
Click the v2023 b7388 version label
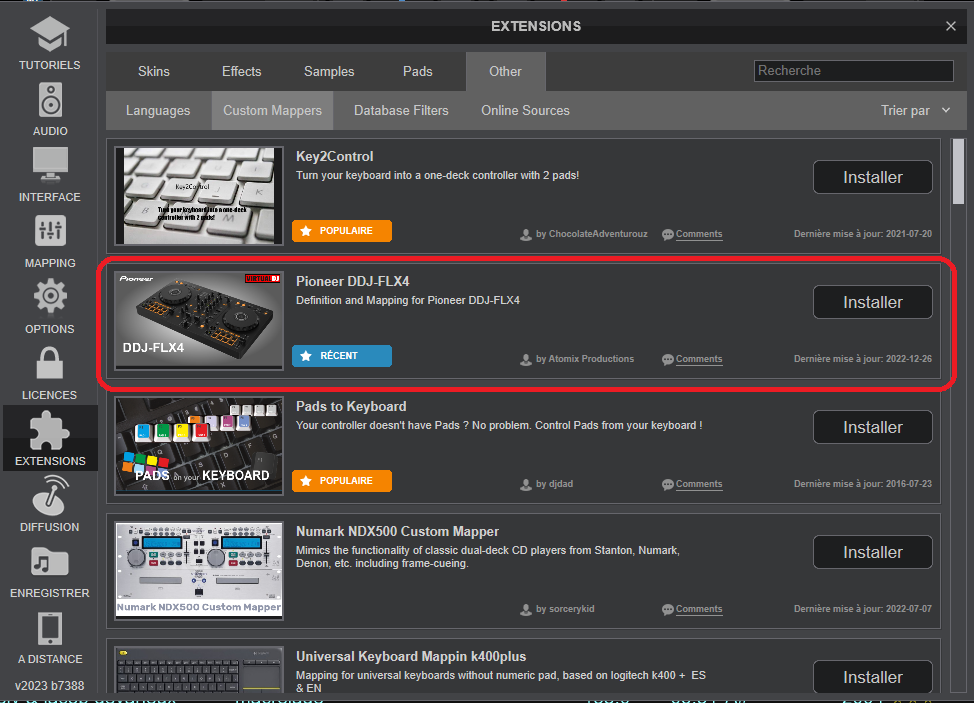coord(50,686)
